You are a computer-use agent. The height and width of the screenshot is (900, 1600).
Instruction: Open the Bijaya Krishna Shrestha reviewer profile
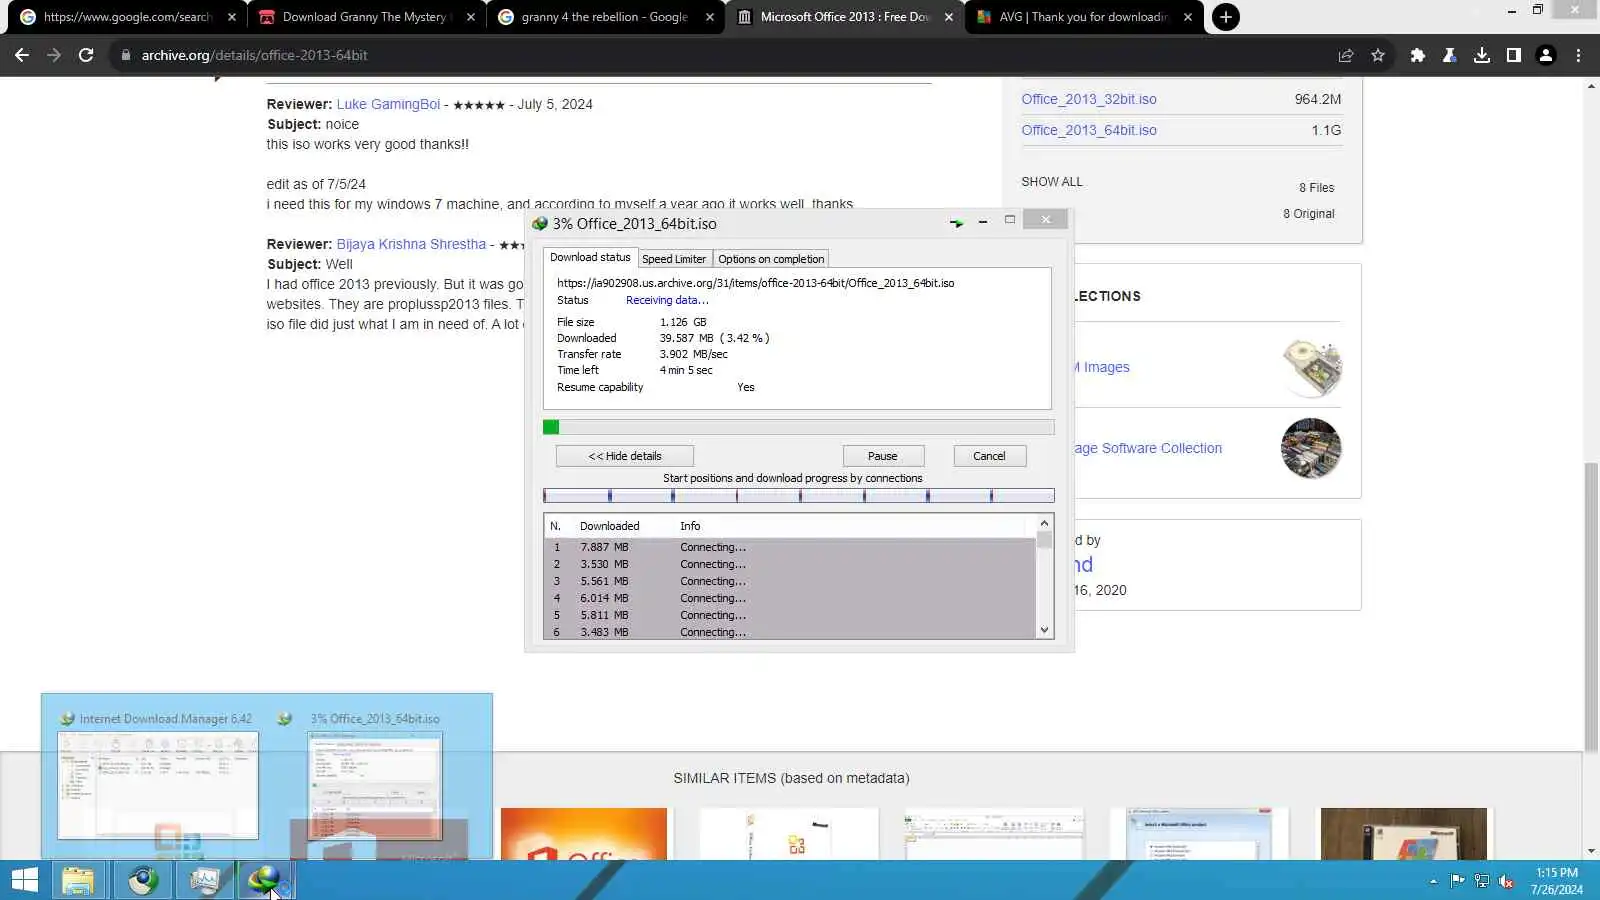411,244
